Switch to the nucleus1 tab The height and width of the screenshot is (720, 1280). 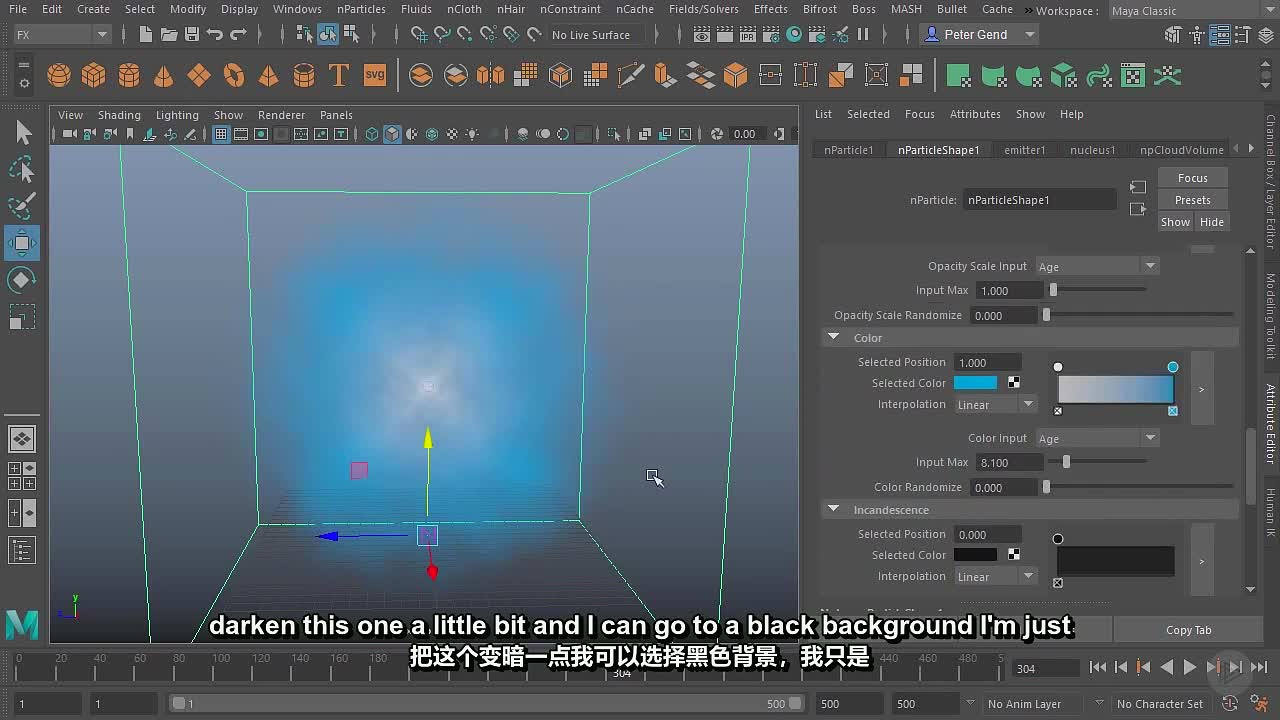pos(1092,150)
